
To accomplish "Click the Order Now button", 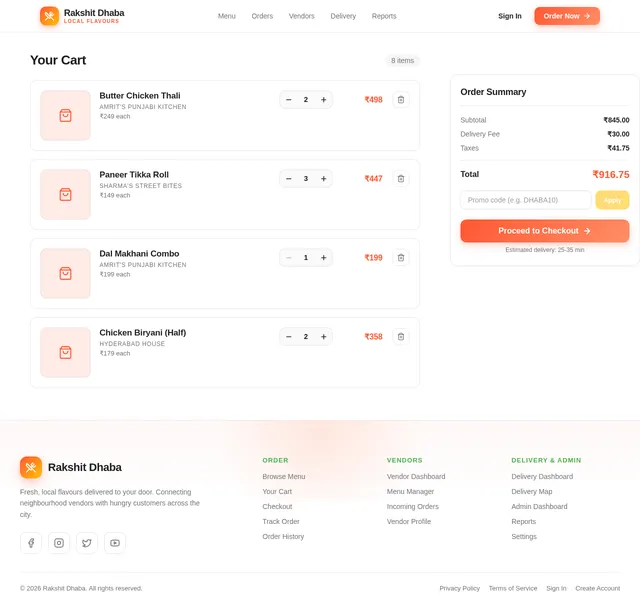I will [567, 16].
